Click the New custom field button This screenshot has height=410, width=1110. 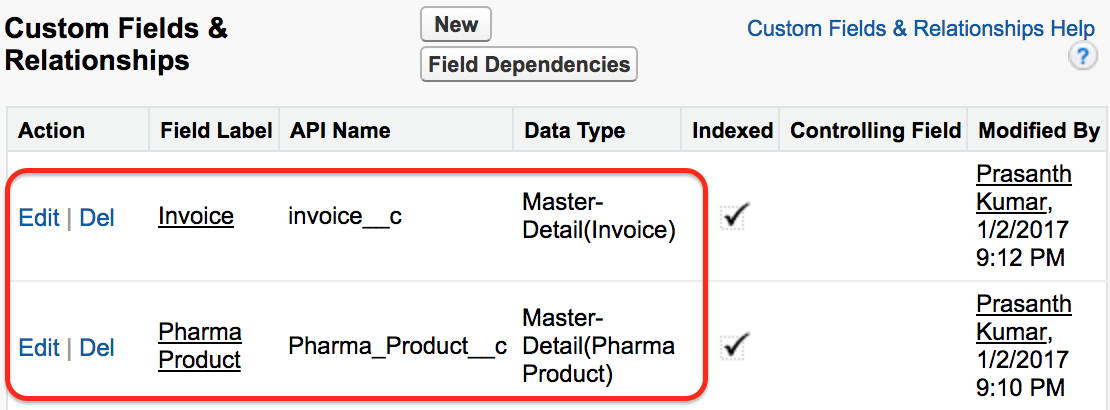tap(456, 25)
